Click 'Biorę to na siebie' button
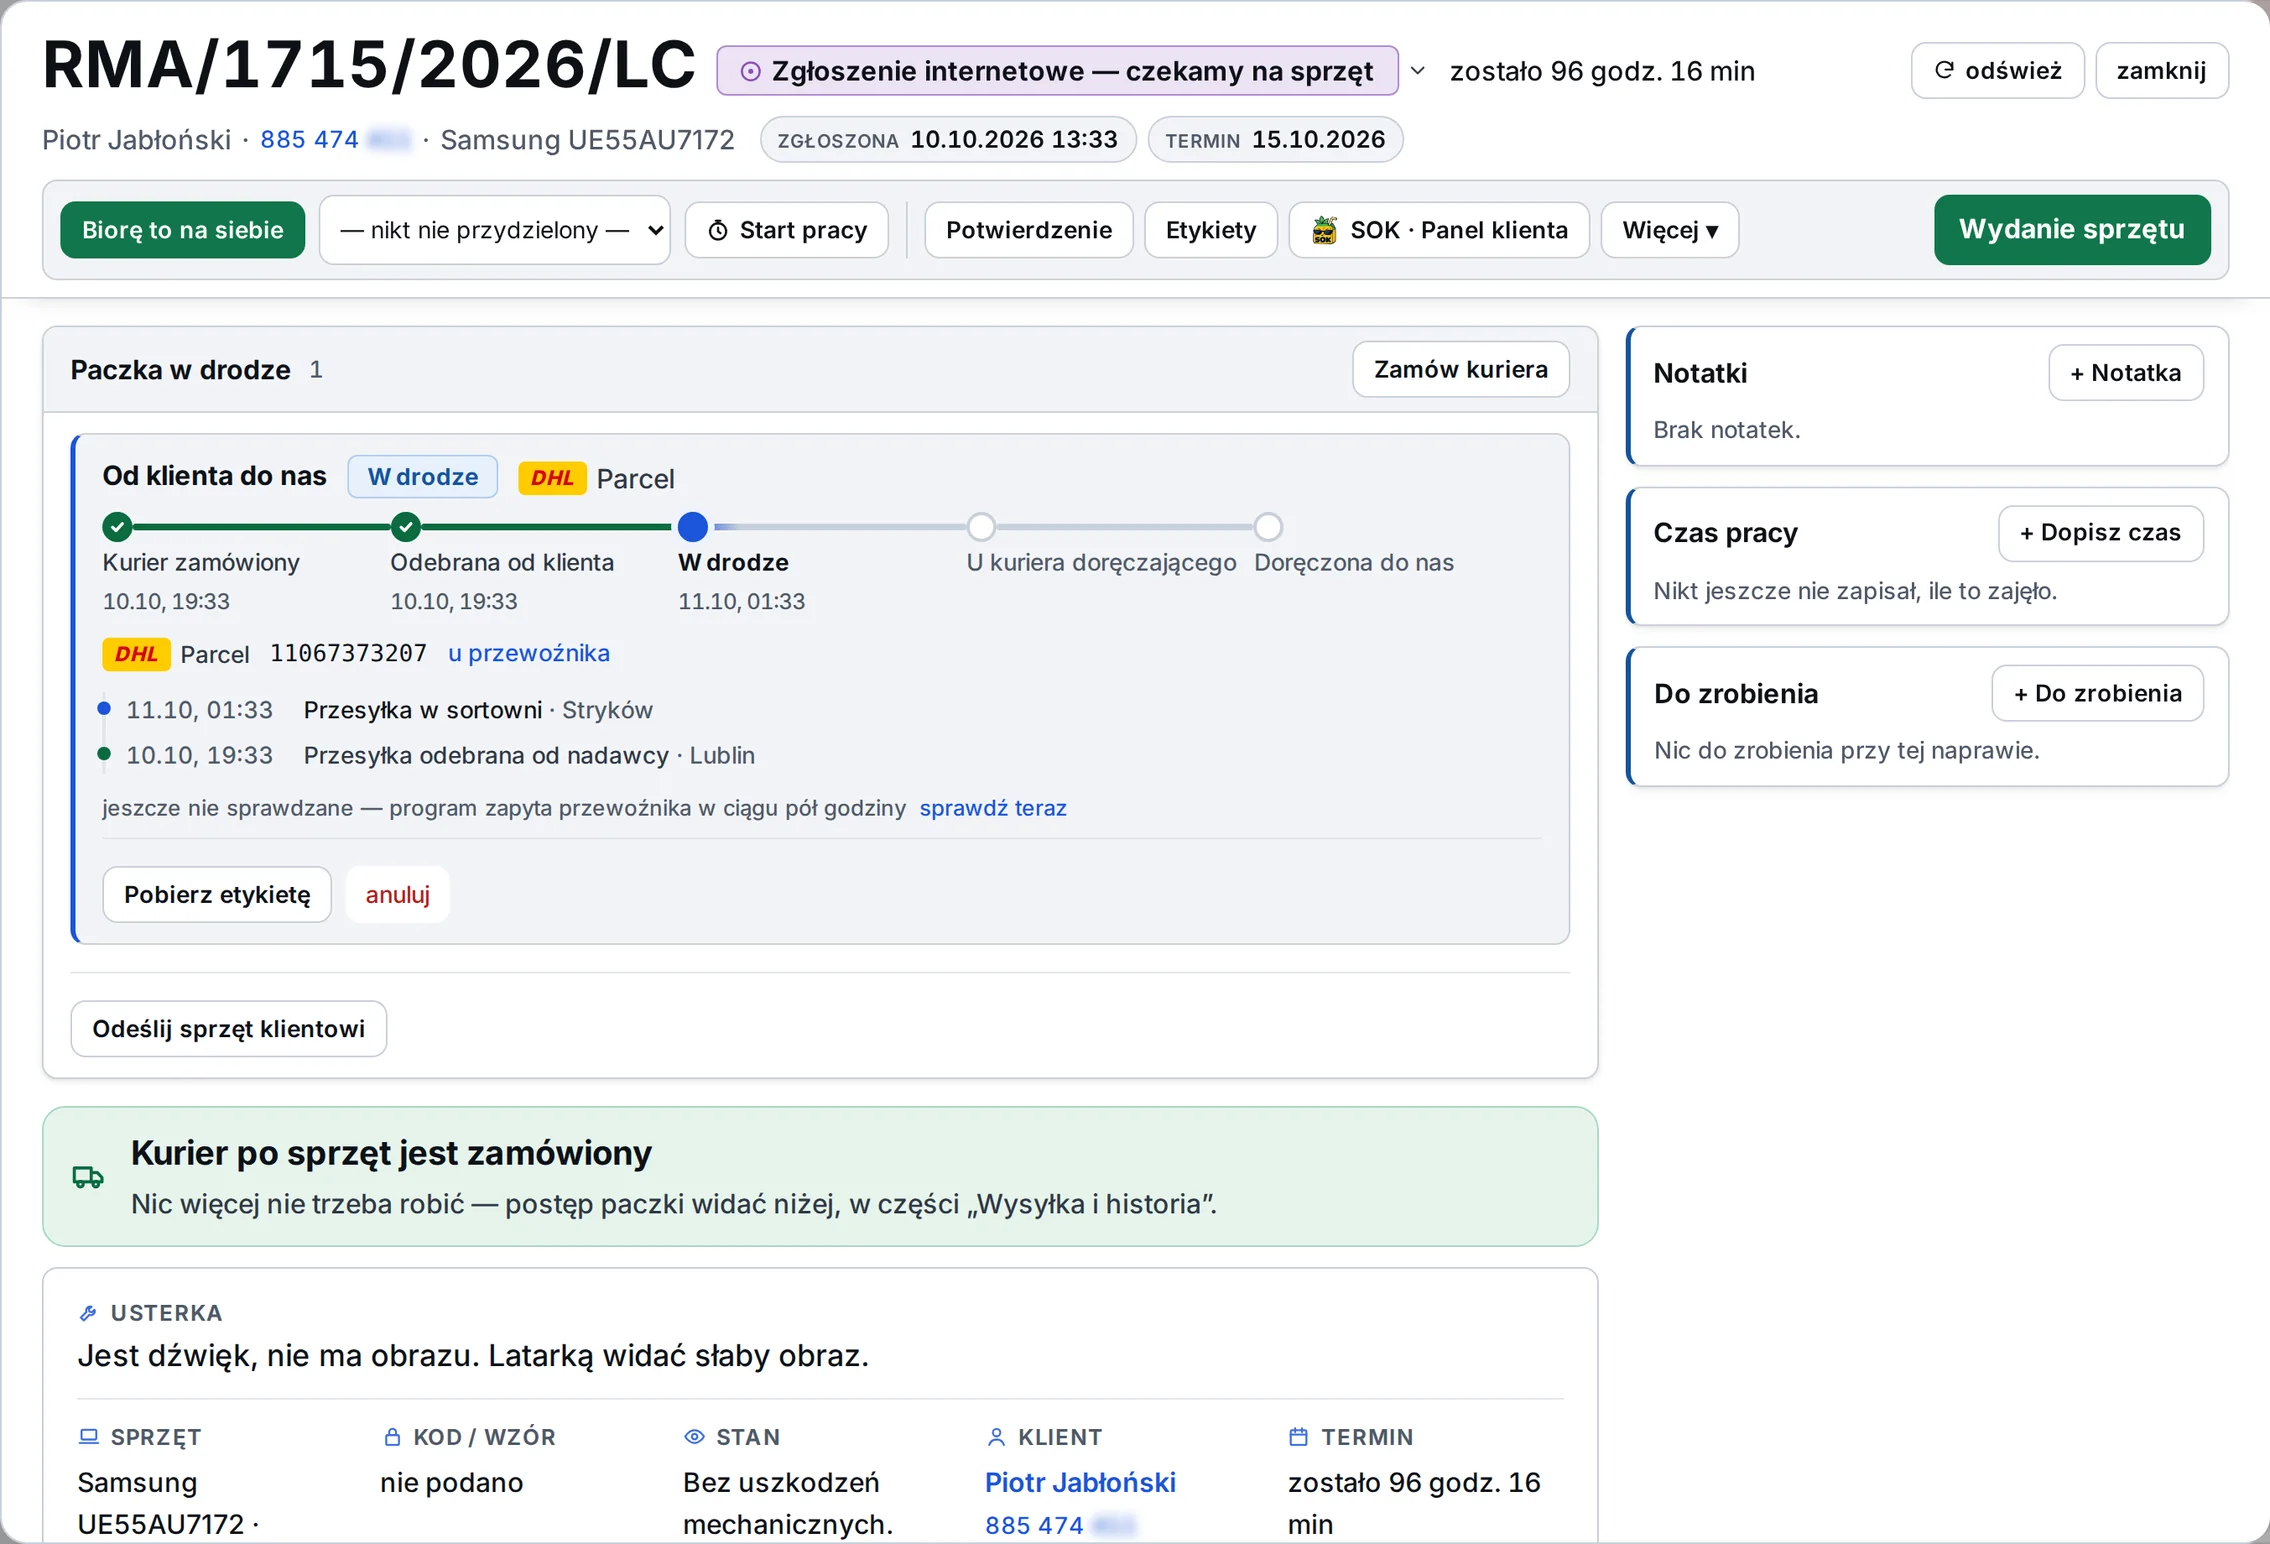This screenshot has width=2270, height=1544. coord(183,230)
